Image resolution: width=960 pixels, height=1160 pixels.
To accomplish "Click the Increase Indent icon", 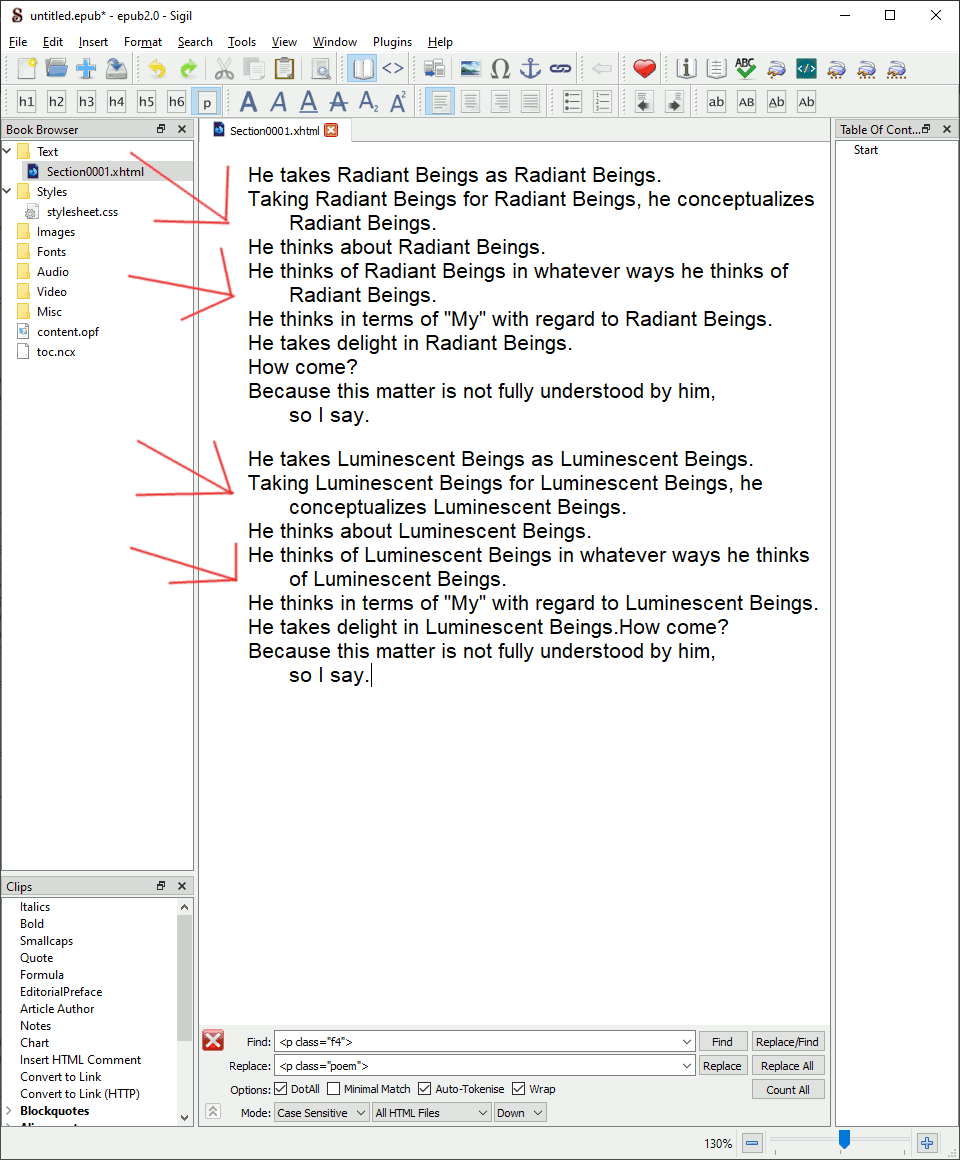I will 675,101.
